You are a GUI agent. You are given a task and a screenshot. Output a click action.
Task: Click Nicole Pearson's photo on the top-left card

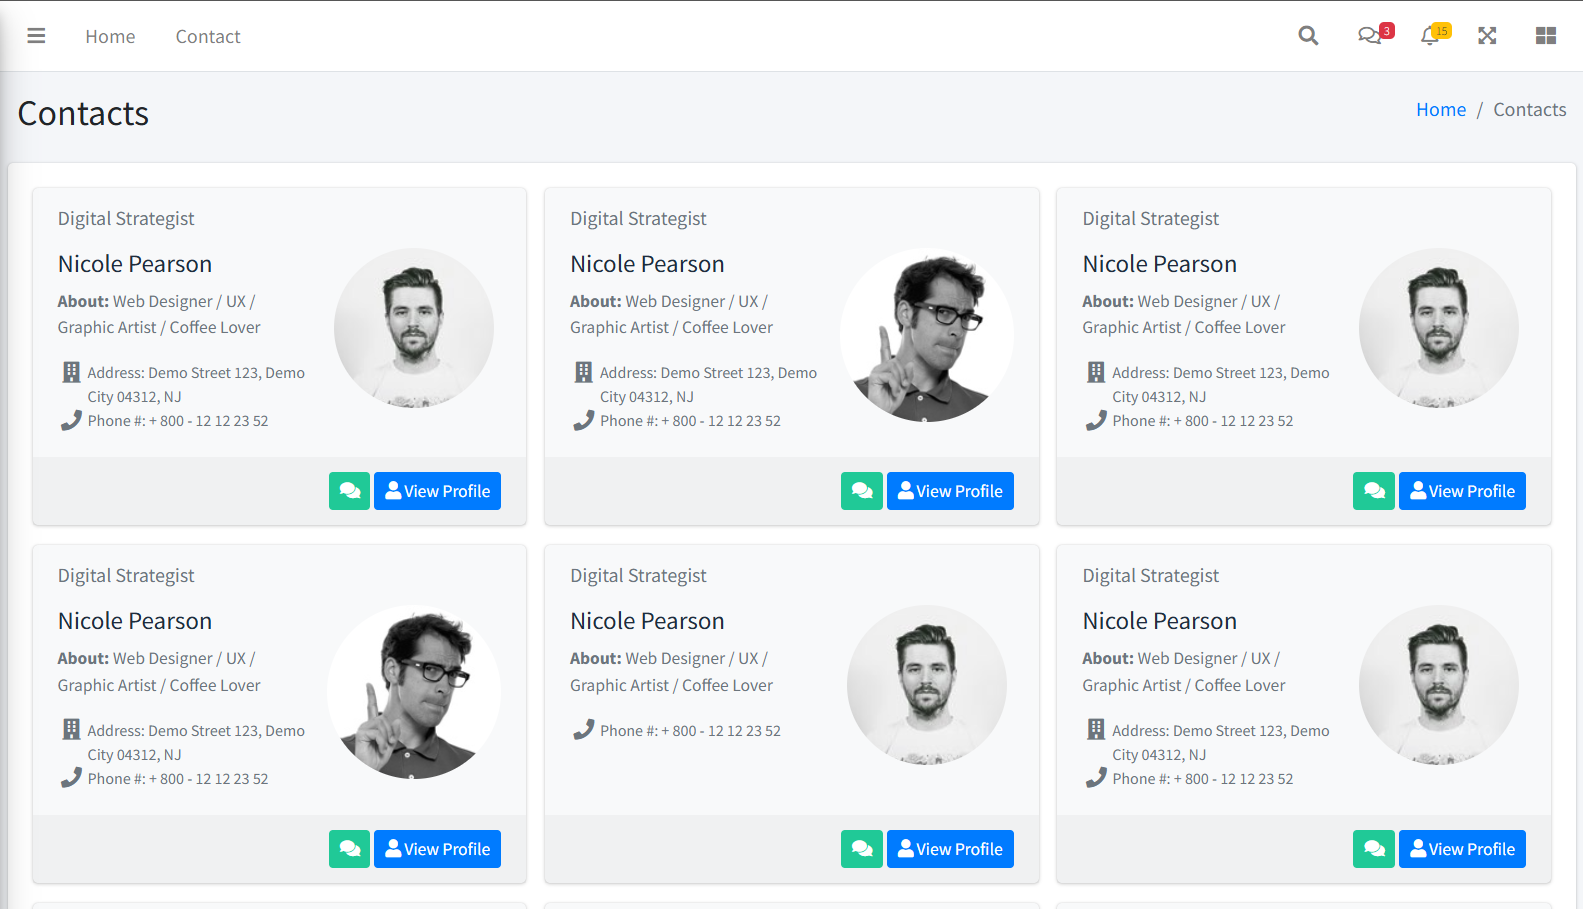pos(413,328)
